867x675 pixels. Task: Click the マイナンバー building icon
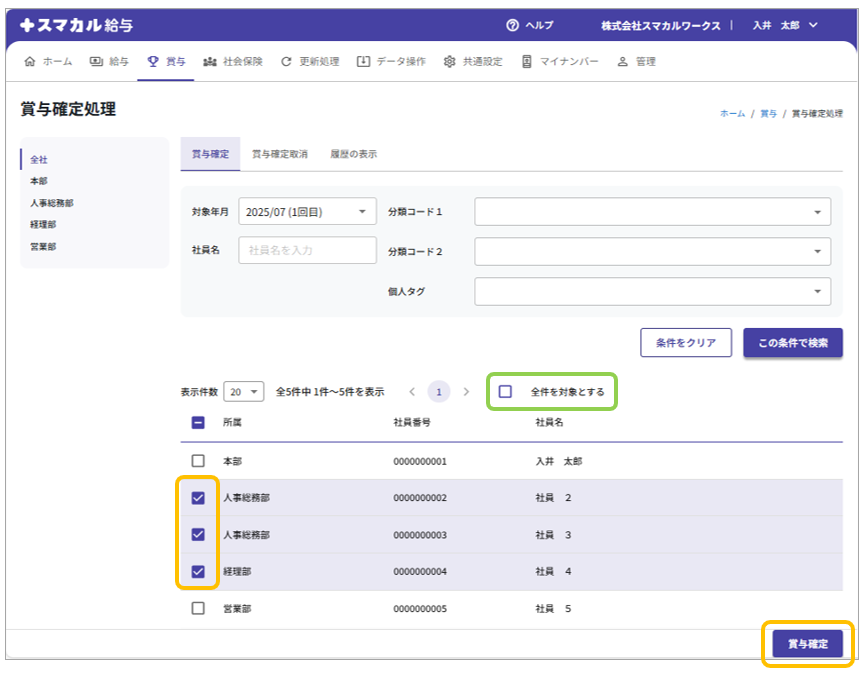[x=526, y=62]
